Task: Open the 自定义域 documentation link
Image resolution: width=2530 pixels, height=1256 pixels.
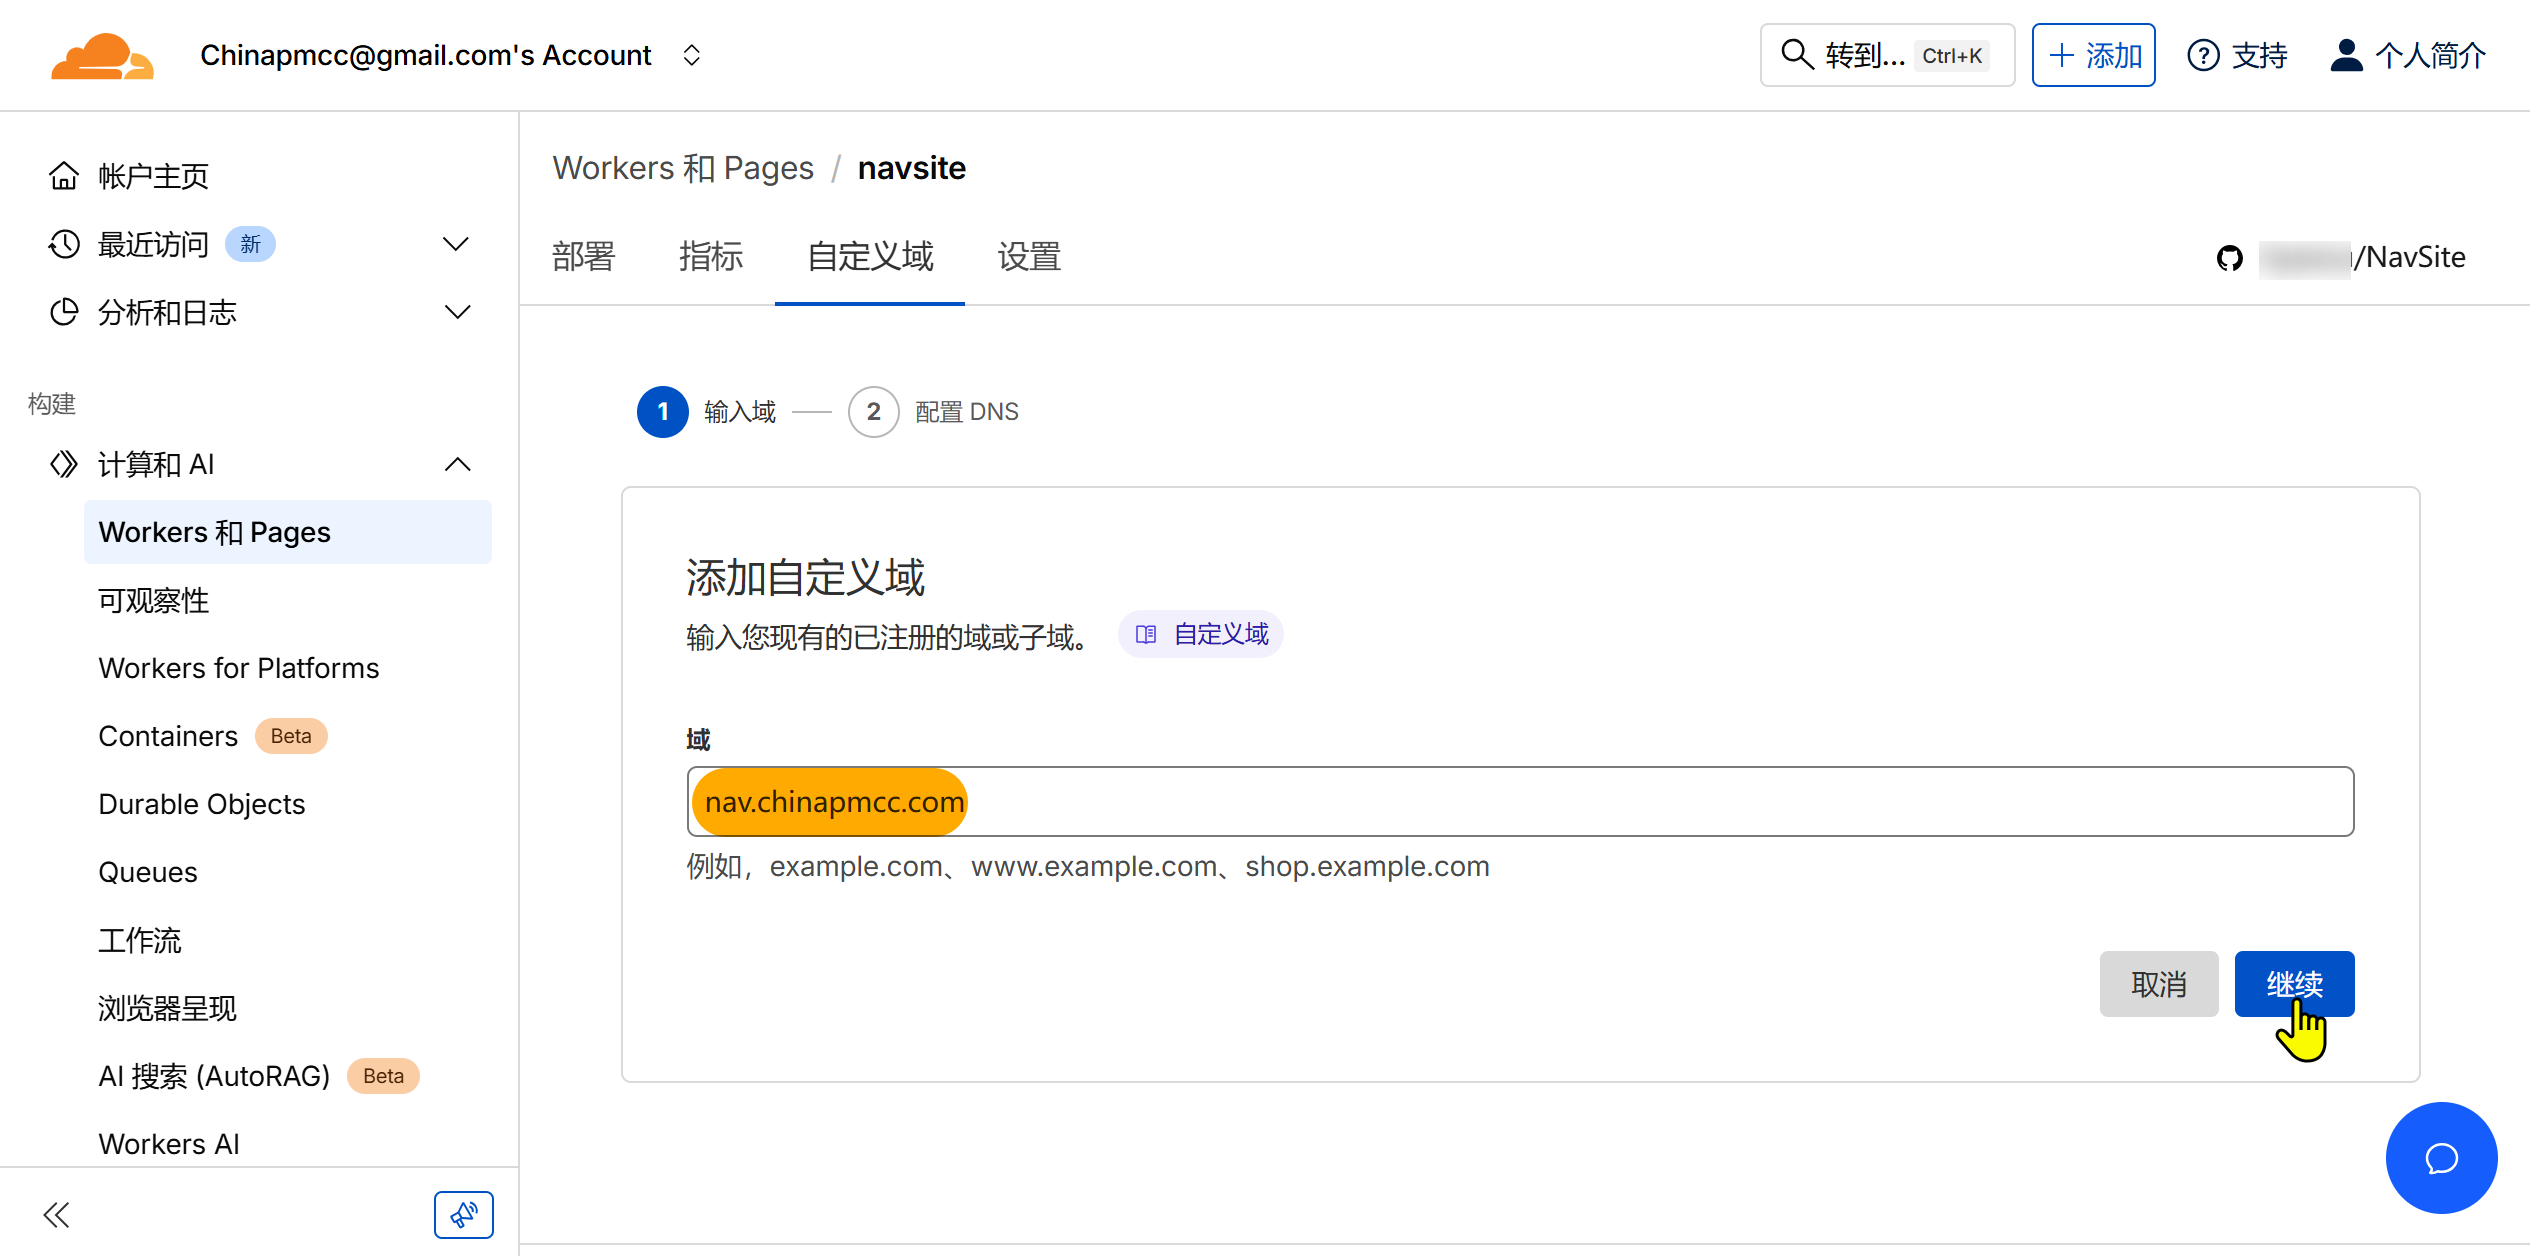Action: 1201,634
